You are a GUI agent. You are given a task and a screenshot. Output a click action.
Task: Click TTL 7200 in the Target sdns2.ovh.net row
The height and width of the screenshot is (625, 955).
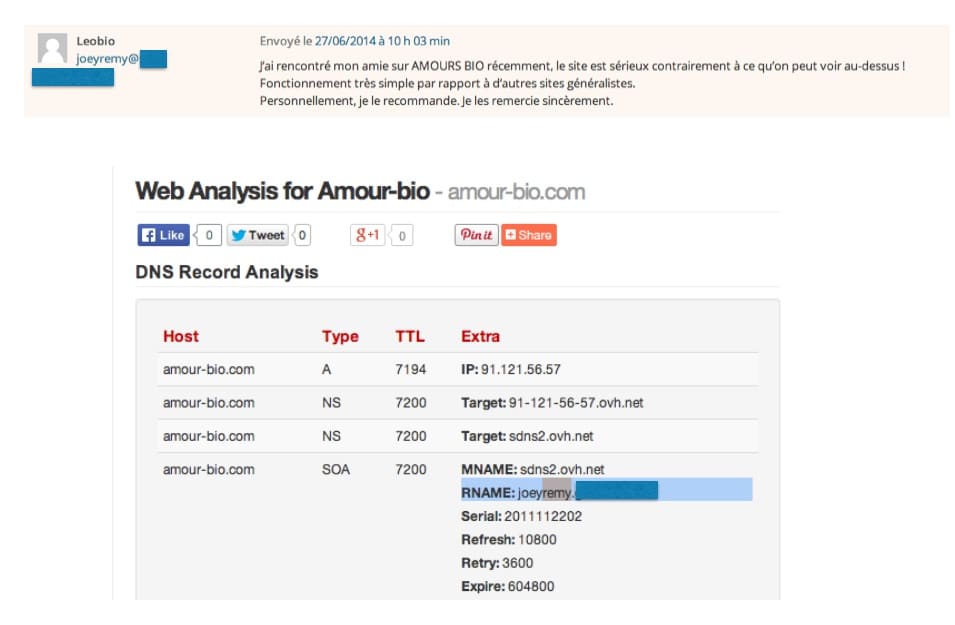click(x=411, y=436)
